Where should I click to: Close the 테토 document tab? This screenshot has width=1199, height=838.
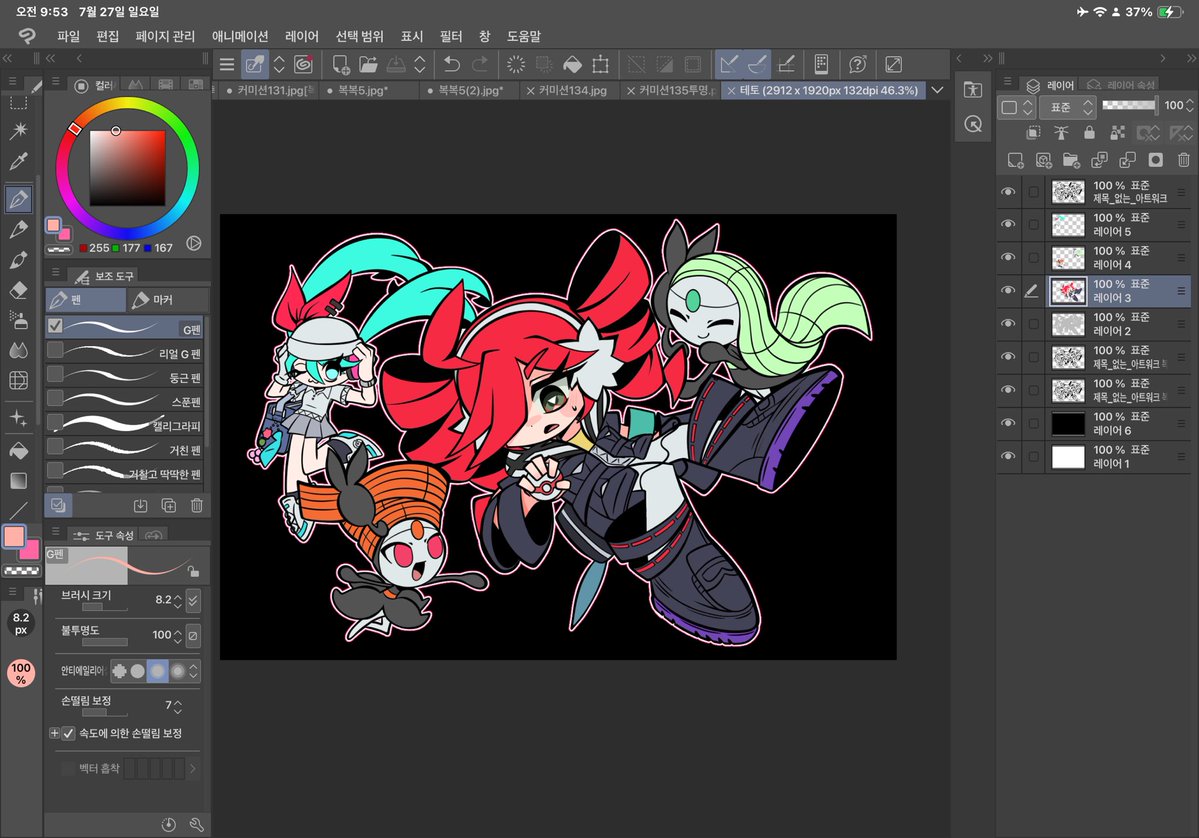point(731,90)
